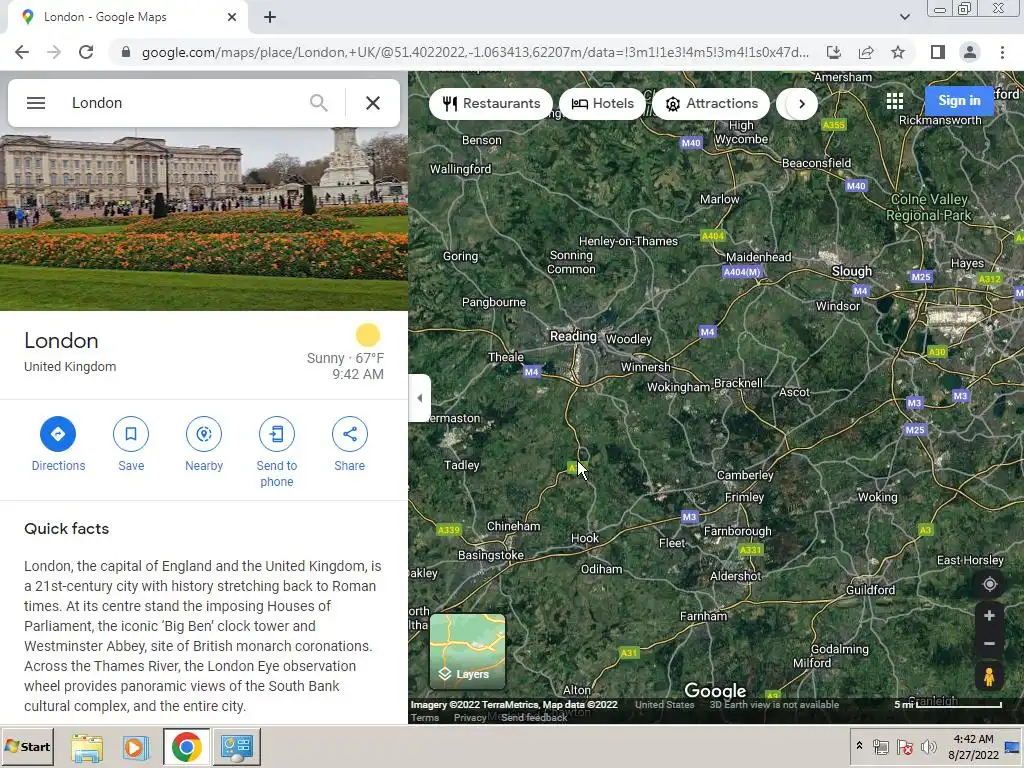This screenshot has height=768, width=1024.
Task: Open the Windows Start menu
Action: (x=27, y=746)
